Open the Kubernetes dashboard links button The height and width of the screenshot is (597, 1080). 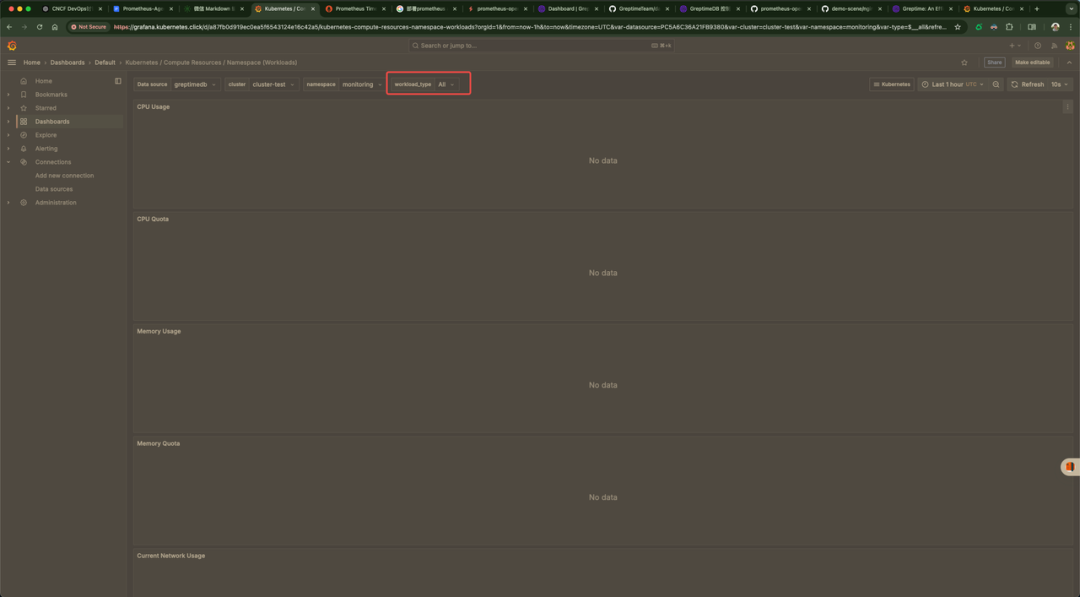[x=892, y=84]
